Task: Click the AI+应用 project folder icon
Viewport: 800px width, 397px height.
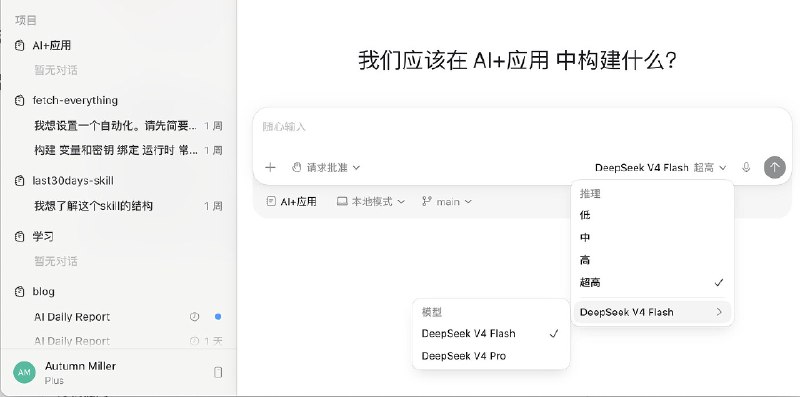Action: [x=19, y=45]
